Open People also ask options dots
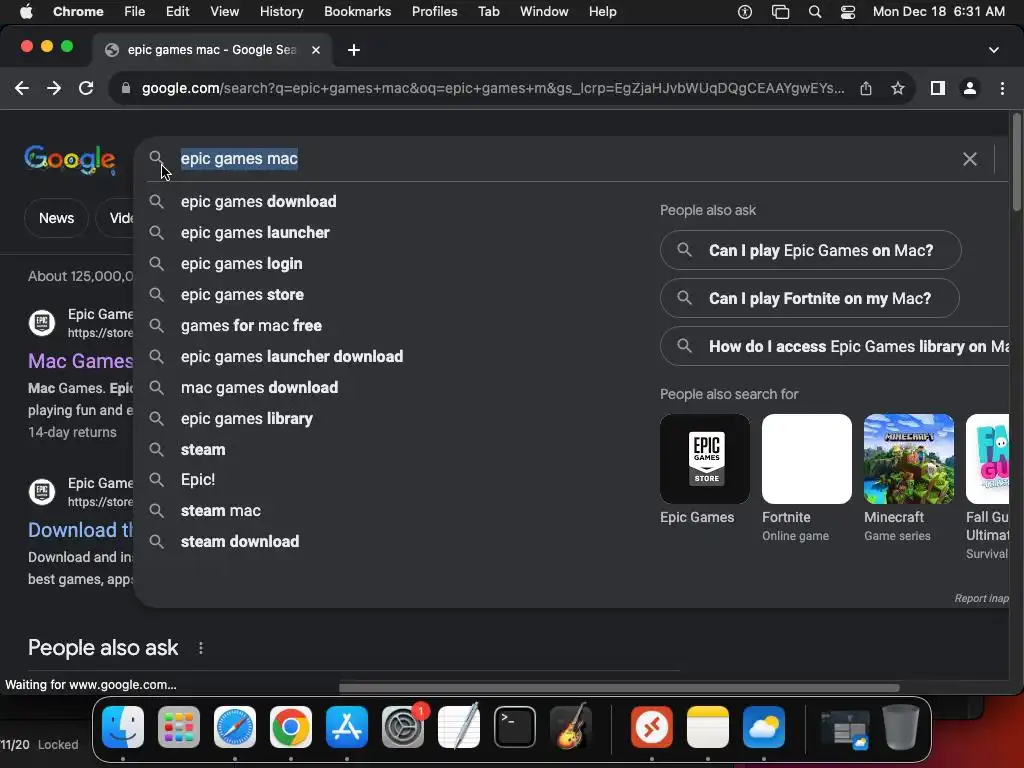The height and width of the screenshot is (768, 1024). 200,648
